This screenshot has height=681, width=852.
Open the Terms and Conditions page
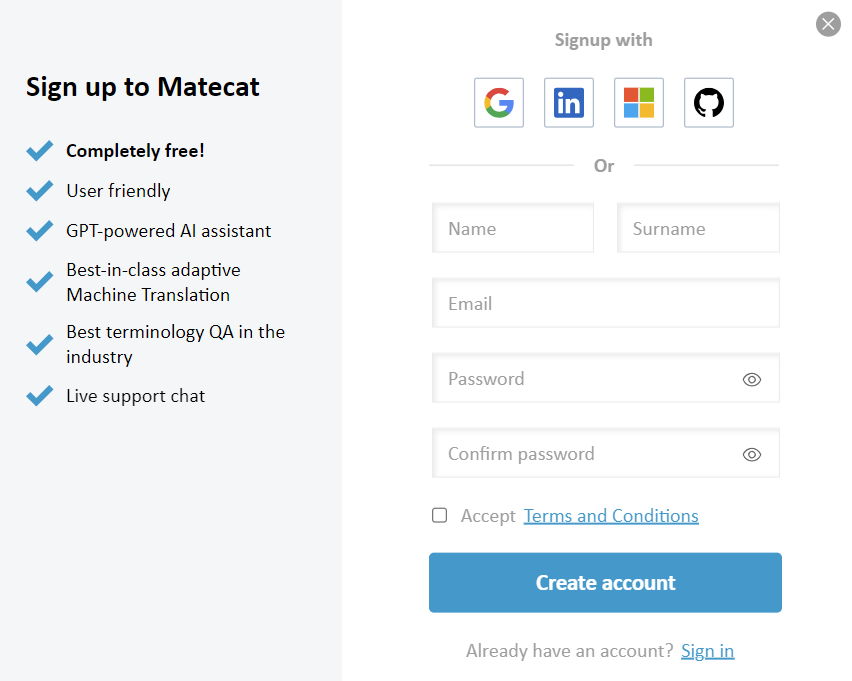[x=611, y=515]
